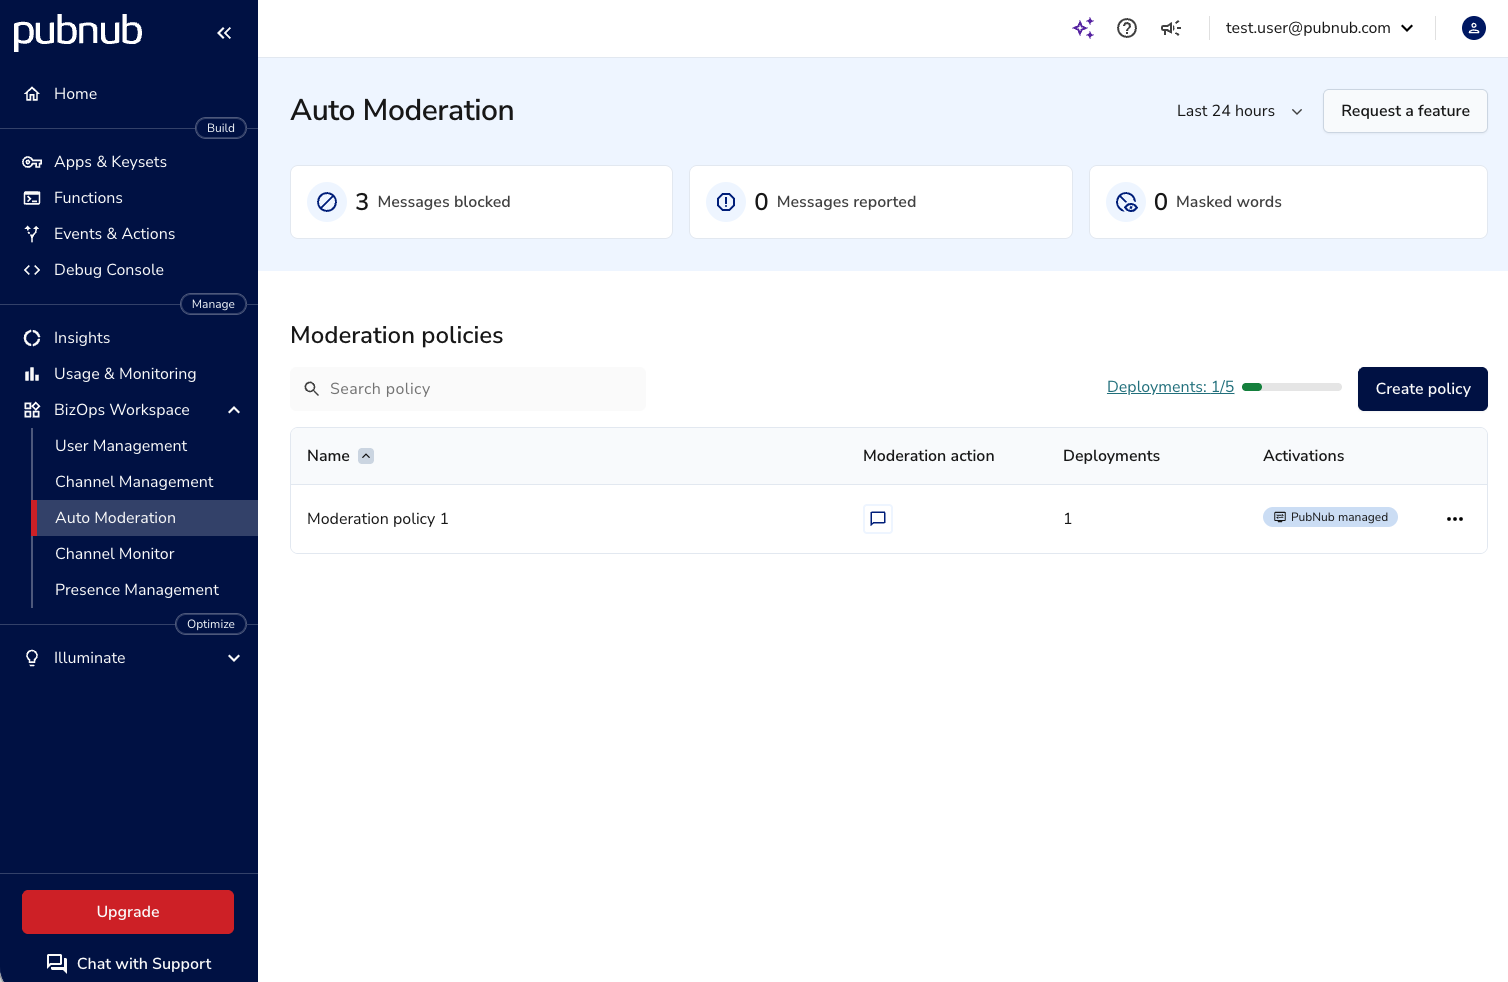Click the Insights circle icon
The width and height of the screenshot is (1508, 982).
[32, 338]
